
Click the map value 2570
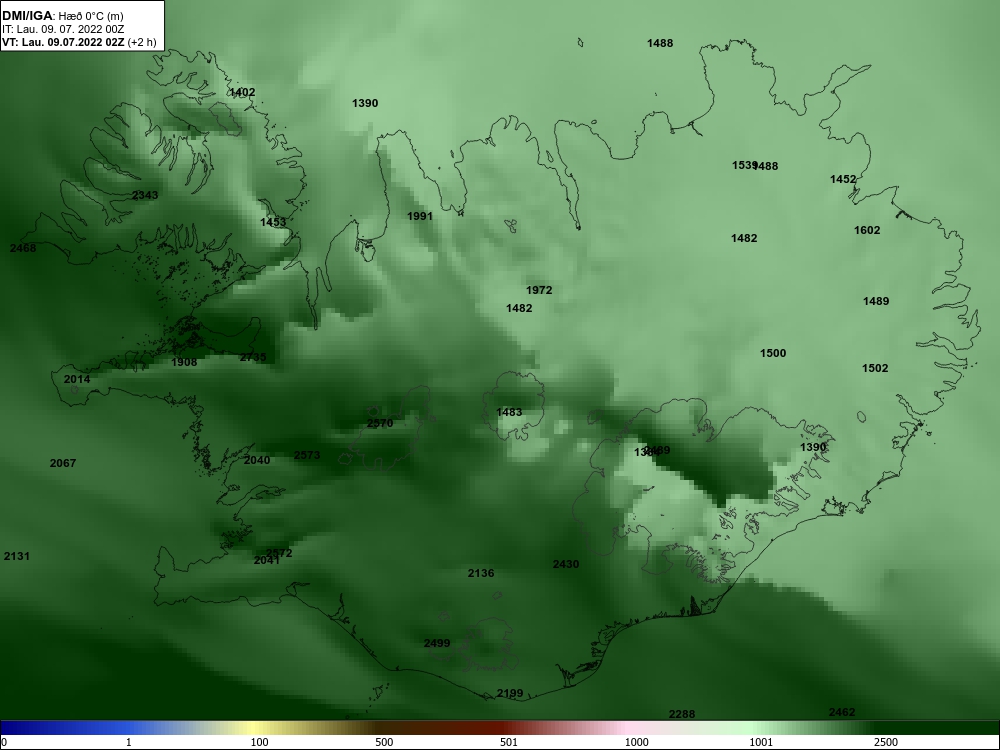380,423
